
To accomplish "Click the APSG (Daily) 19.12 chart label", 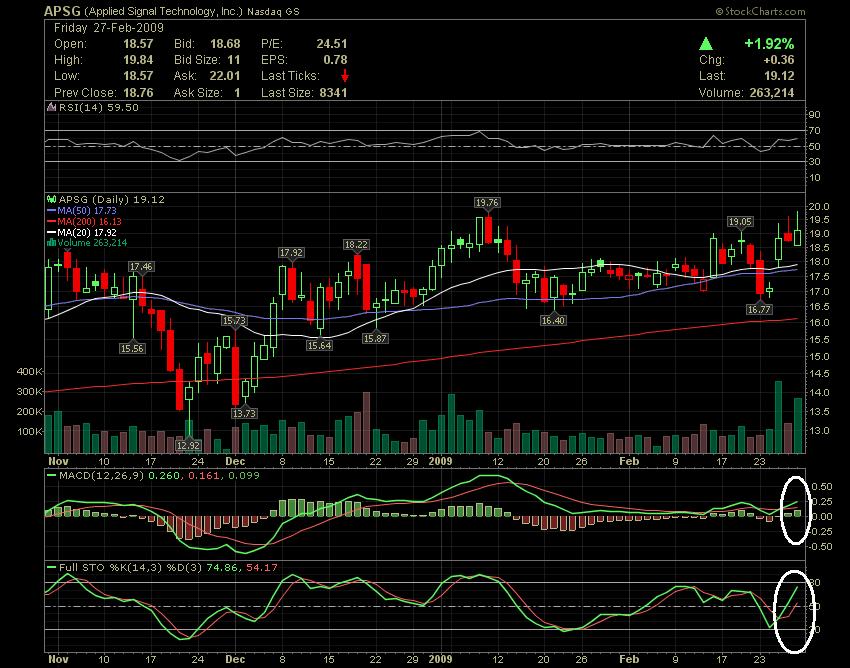I will tap(112, 200).
